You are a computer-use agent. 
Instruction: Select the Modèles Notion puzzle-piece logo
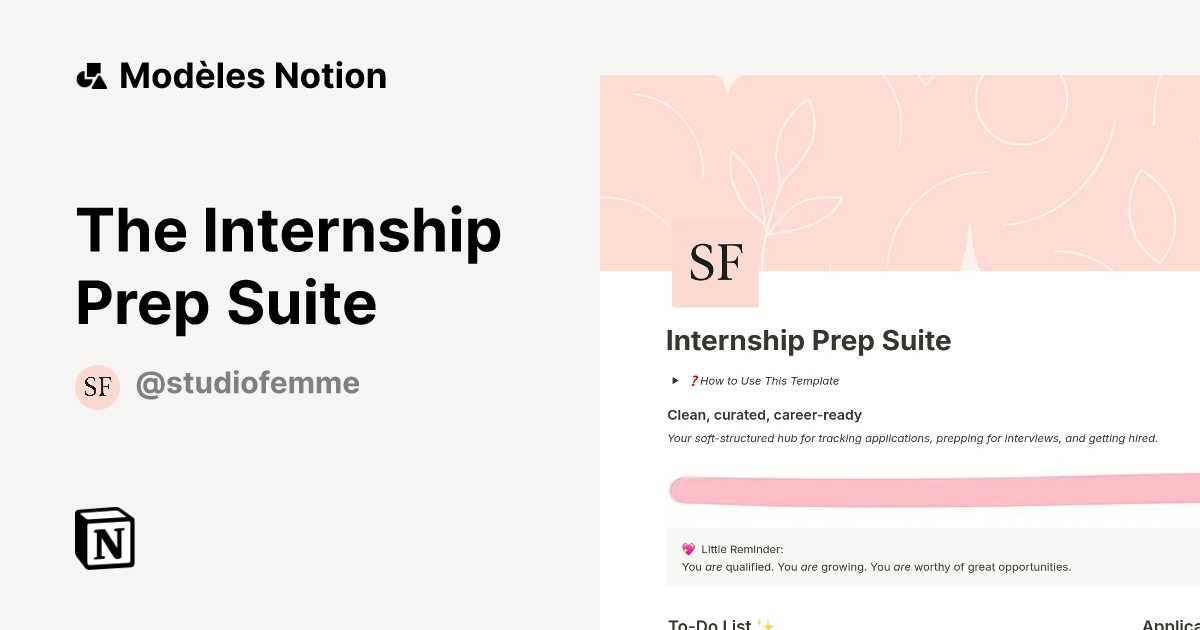click(x=91, y=74)
